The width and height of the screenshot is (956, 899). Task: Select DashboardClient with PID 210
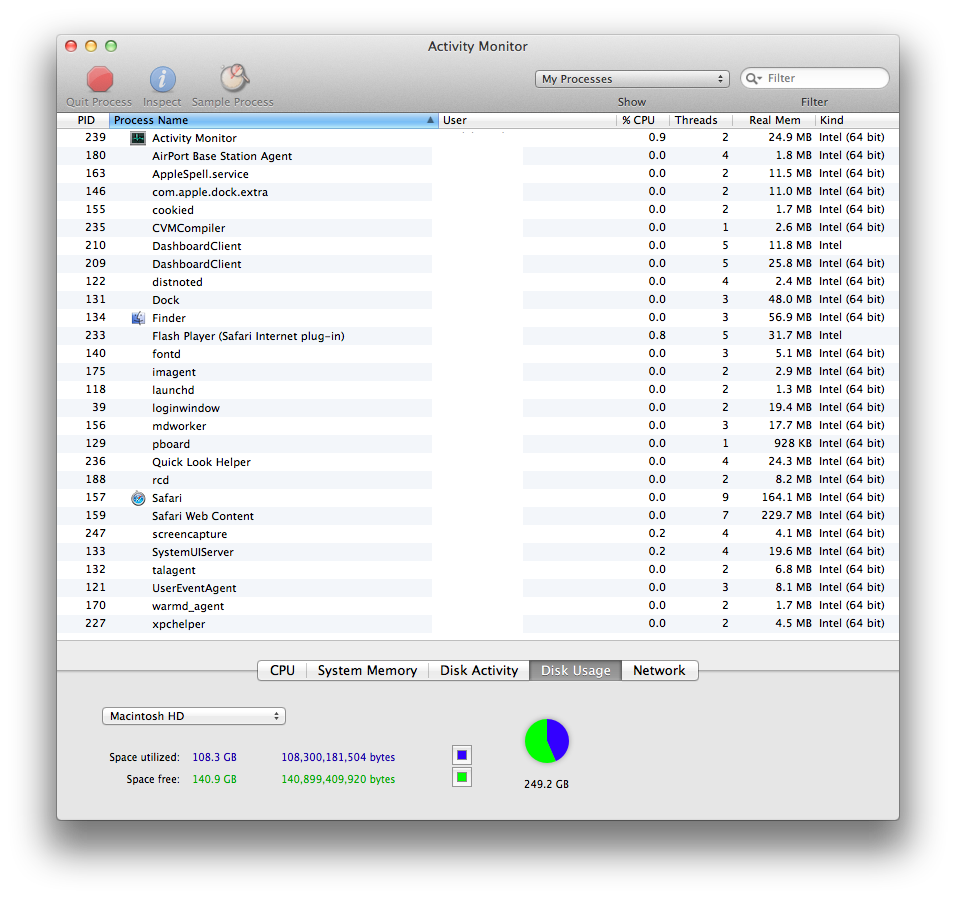(x=478, y=246)
